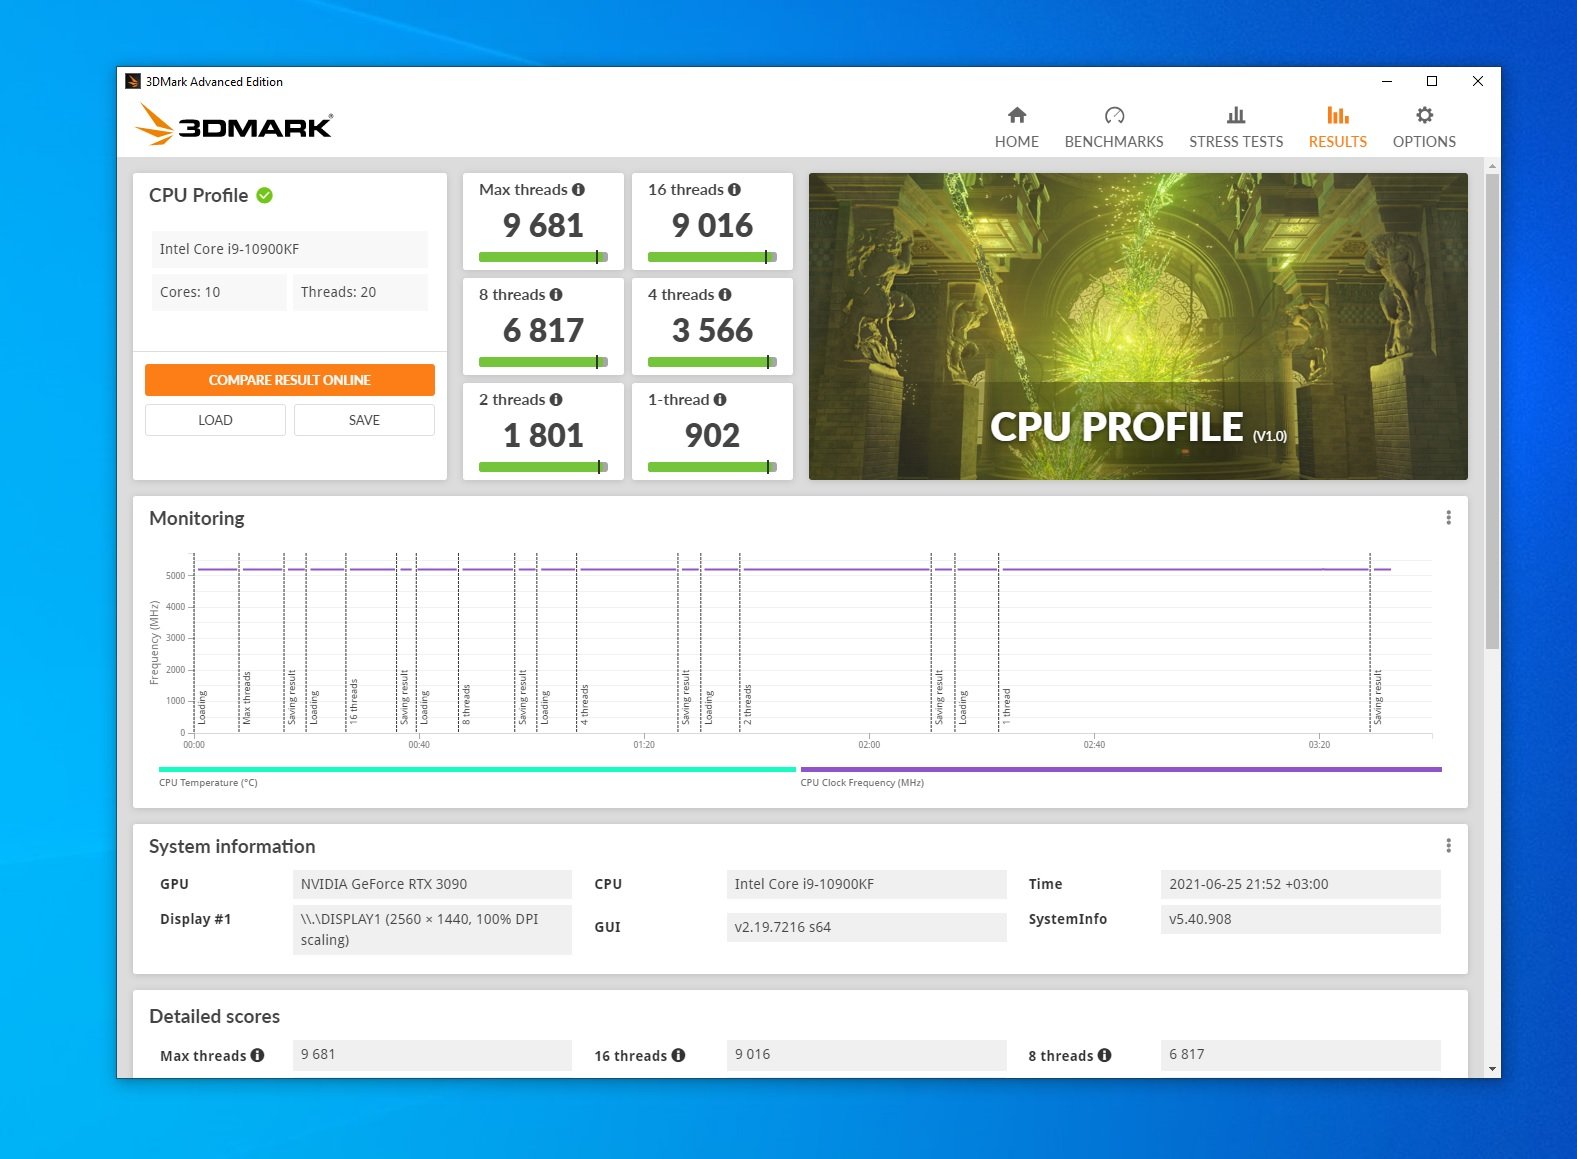Click the Threads: 20 field
Screen dimensions: 1577x1159
click(360, 292)
